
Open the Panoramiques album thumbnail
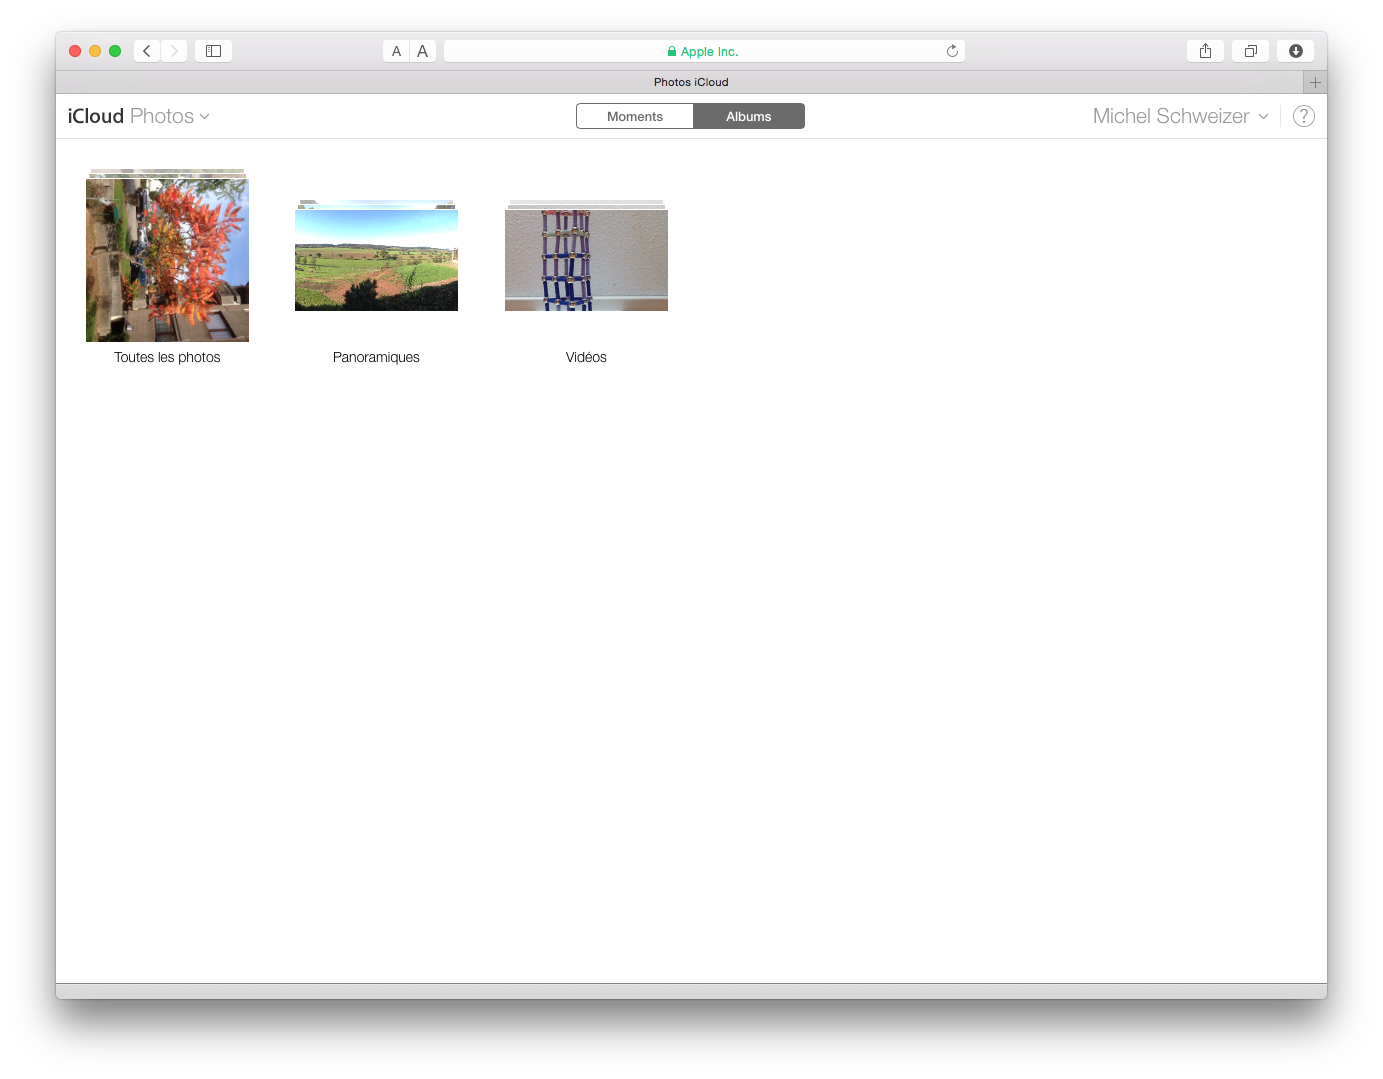click(x=376, y=260)
